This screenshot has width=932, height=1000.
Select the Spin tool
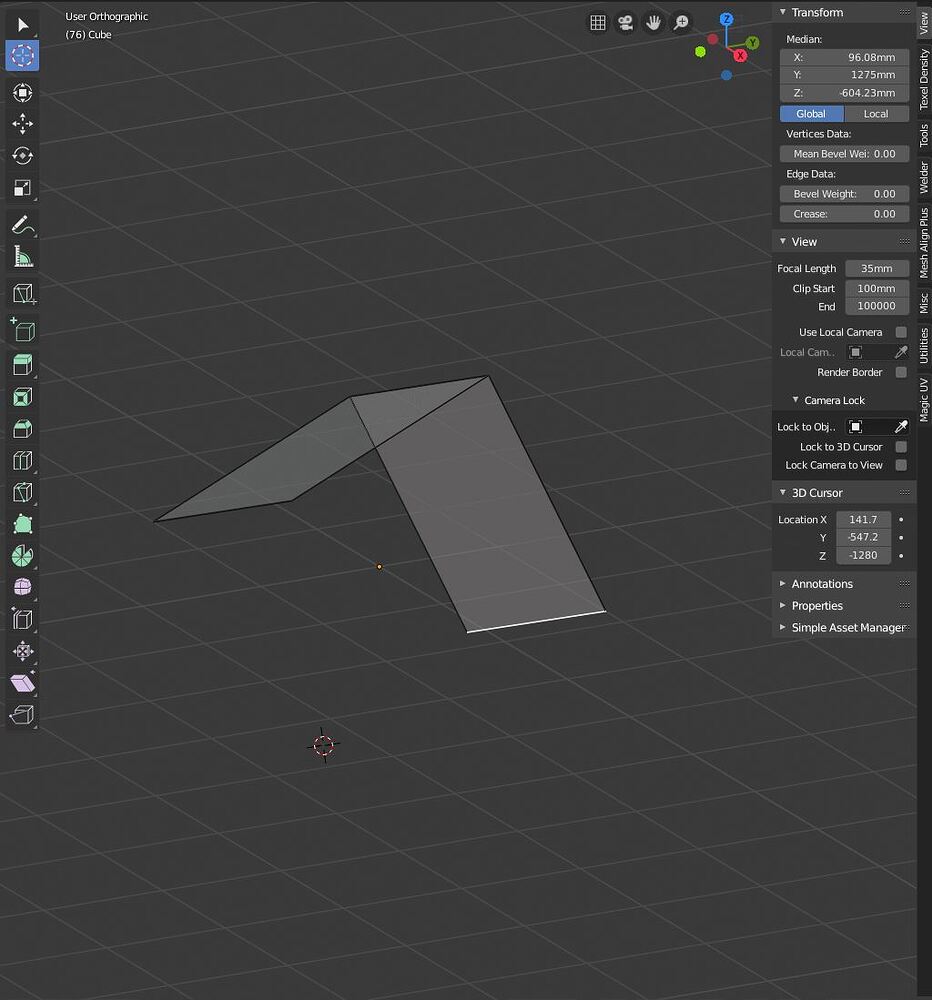coord(22,556)
